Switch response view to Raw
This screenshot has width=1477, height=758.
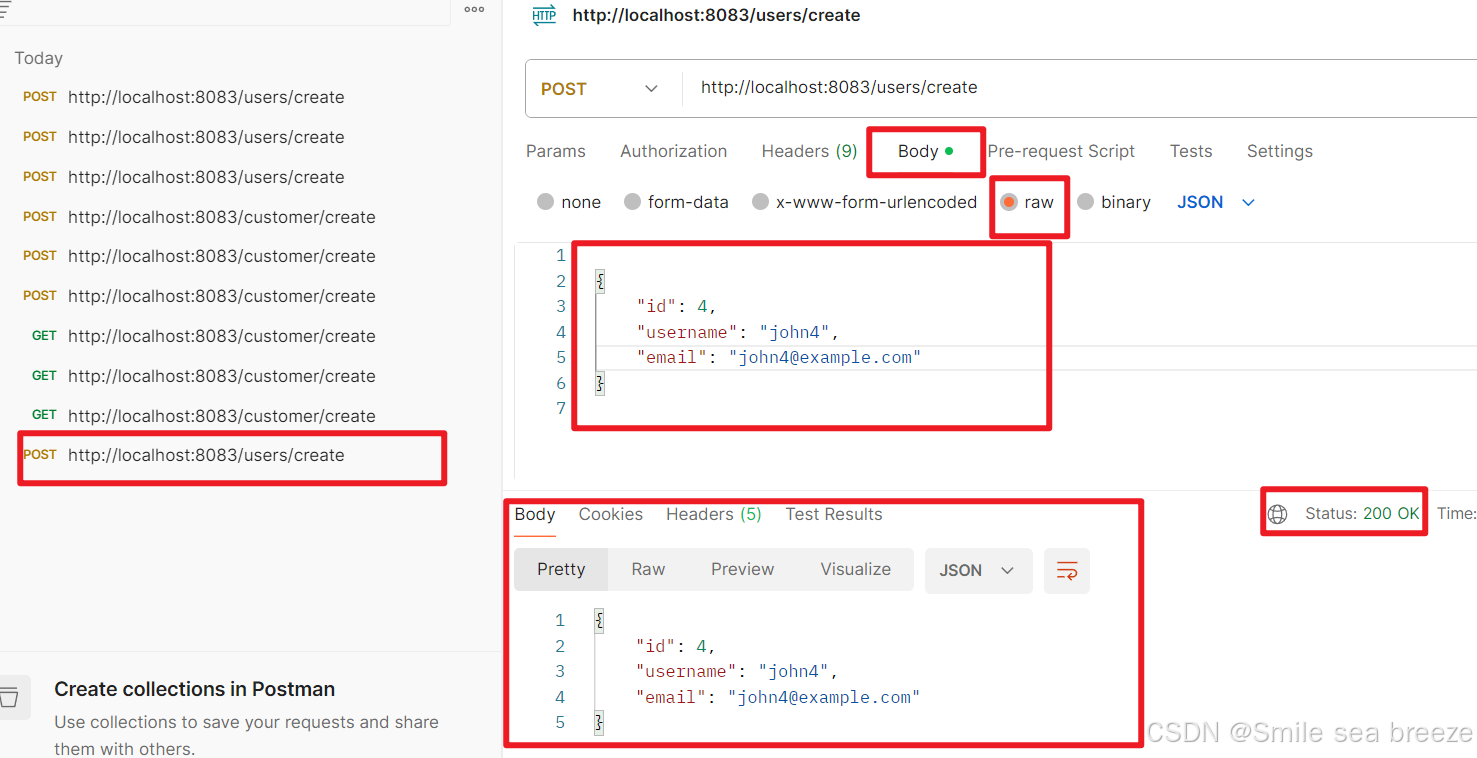click(x=648, y=569)
